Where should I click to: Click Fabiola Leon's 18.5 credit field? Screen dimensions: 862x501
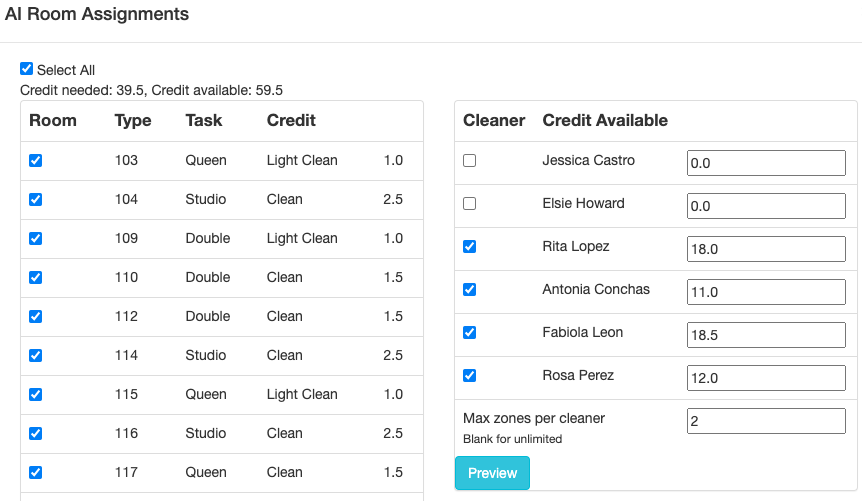(766, 334)
